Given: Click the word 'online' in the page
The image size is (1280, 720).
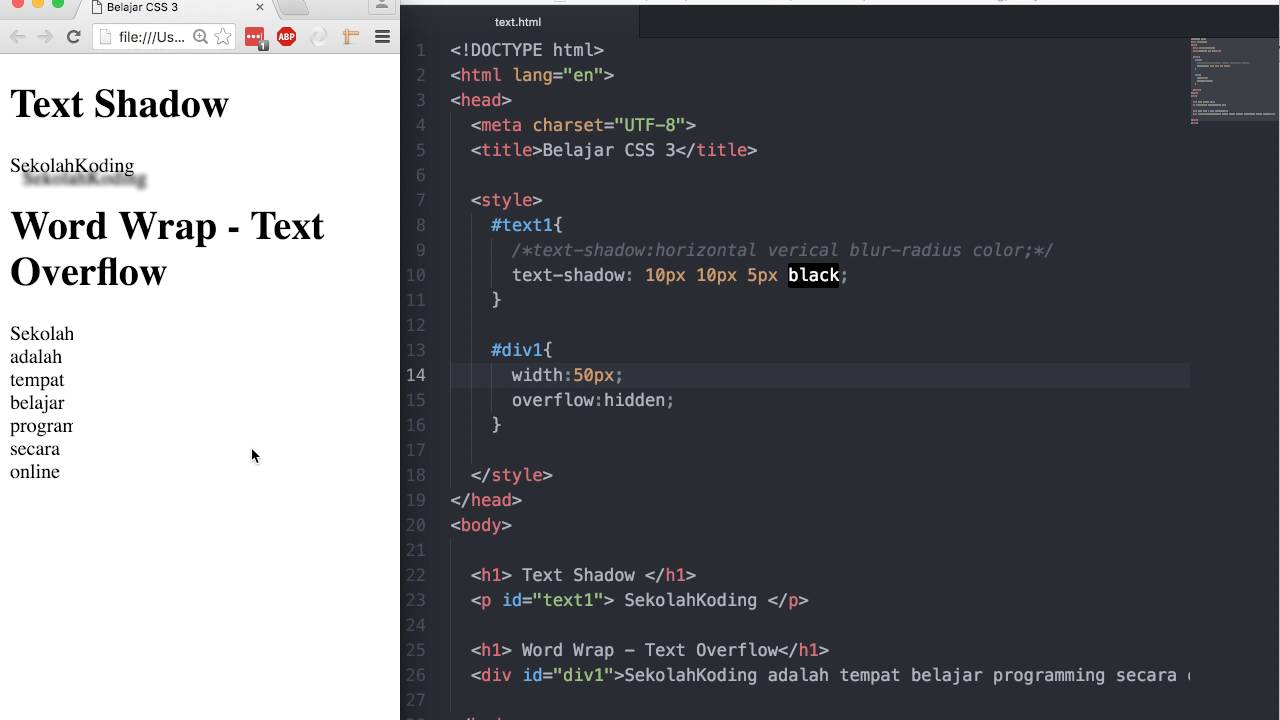Looking at the screenshot, I should coord(35,472).
